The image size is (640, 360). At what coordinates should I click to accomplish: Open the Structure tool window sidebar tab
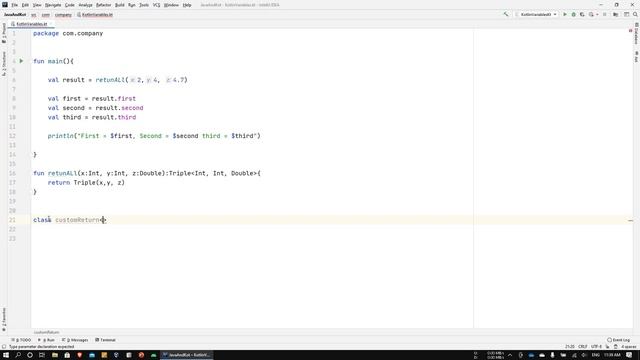(4, 63)
